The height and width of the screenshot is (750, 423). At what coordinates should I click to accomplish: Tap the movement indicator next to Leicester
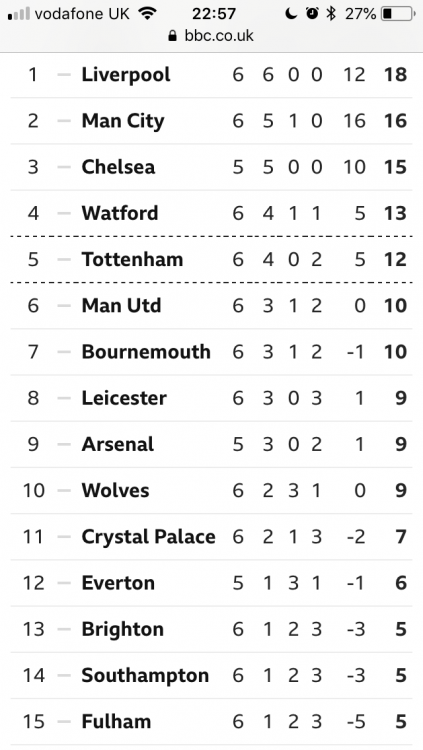(x=64, y=398)
